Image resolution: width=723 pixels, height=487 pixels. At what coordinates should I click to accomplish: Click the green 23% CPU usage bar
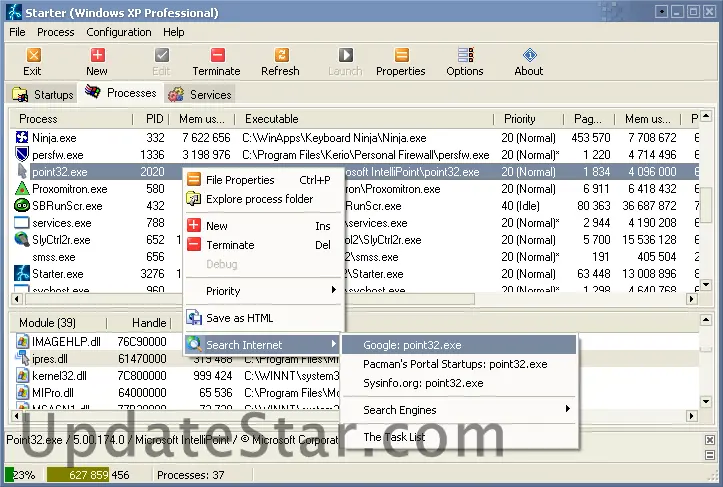click(x=9, y=475)
